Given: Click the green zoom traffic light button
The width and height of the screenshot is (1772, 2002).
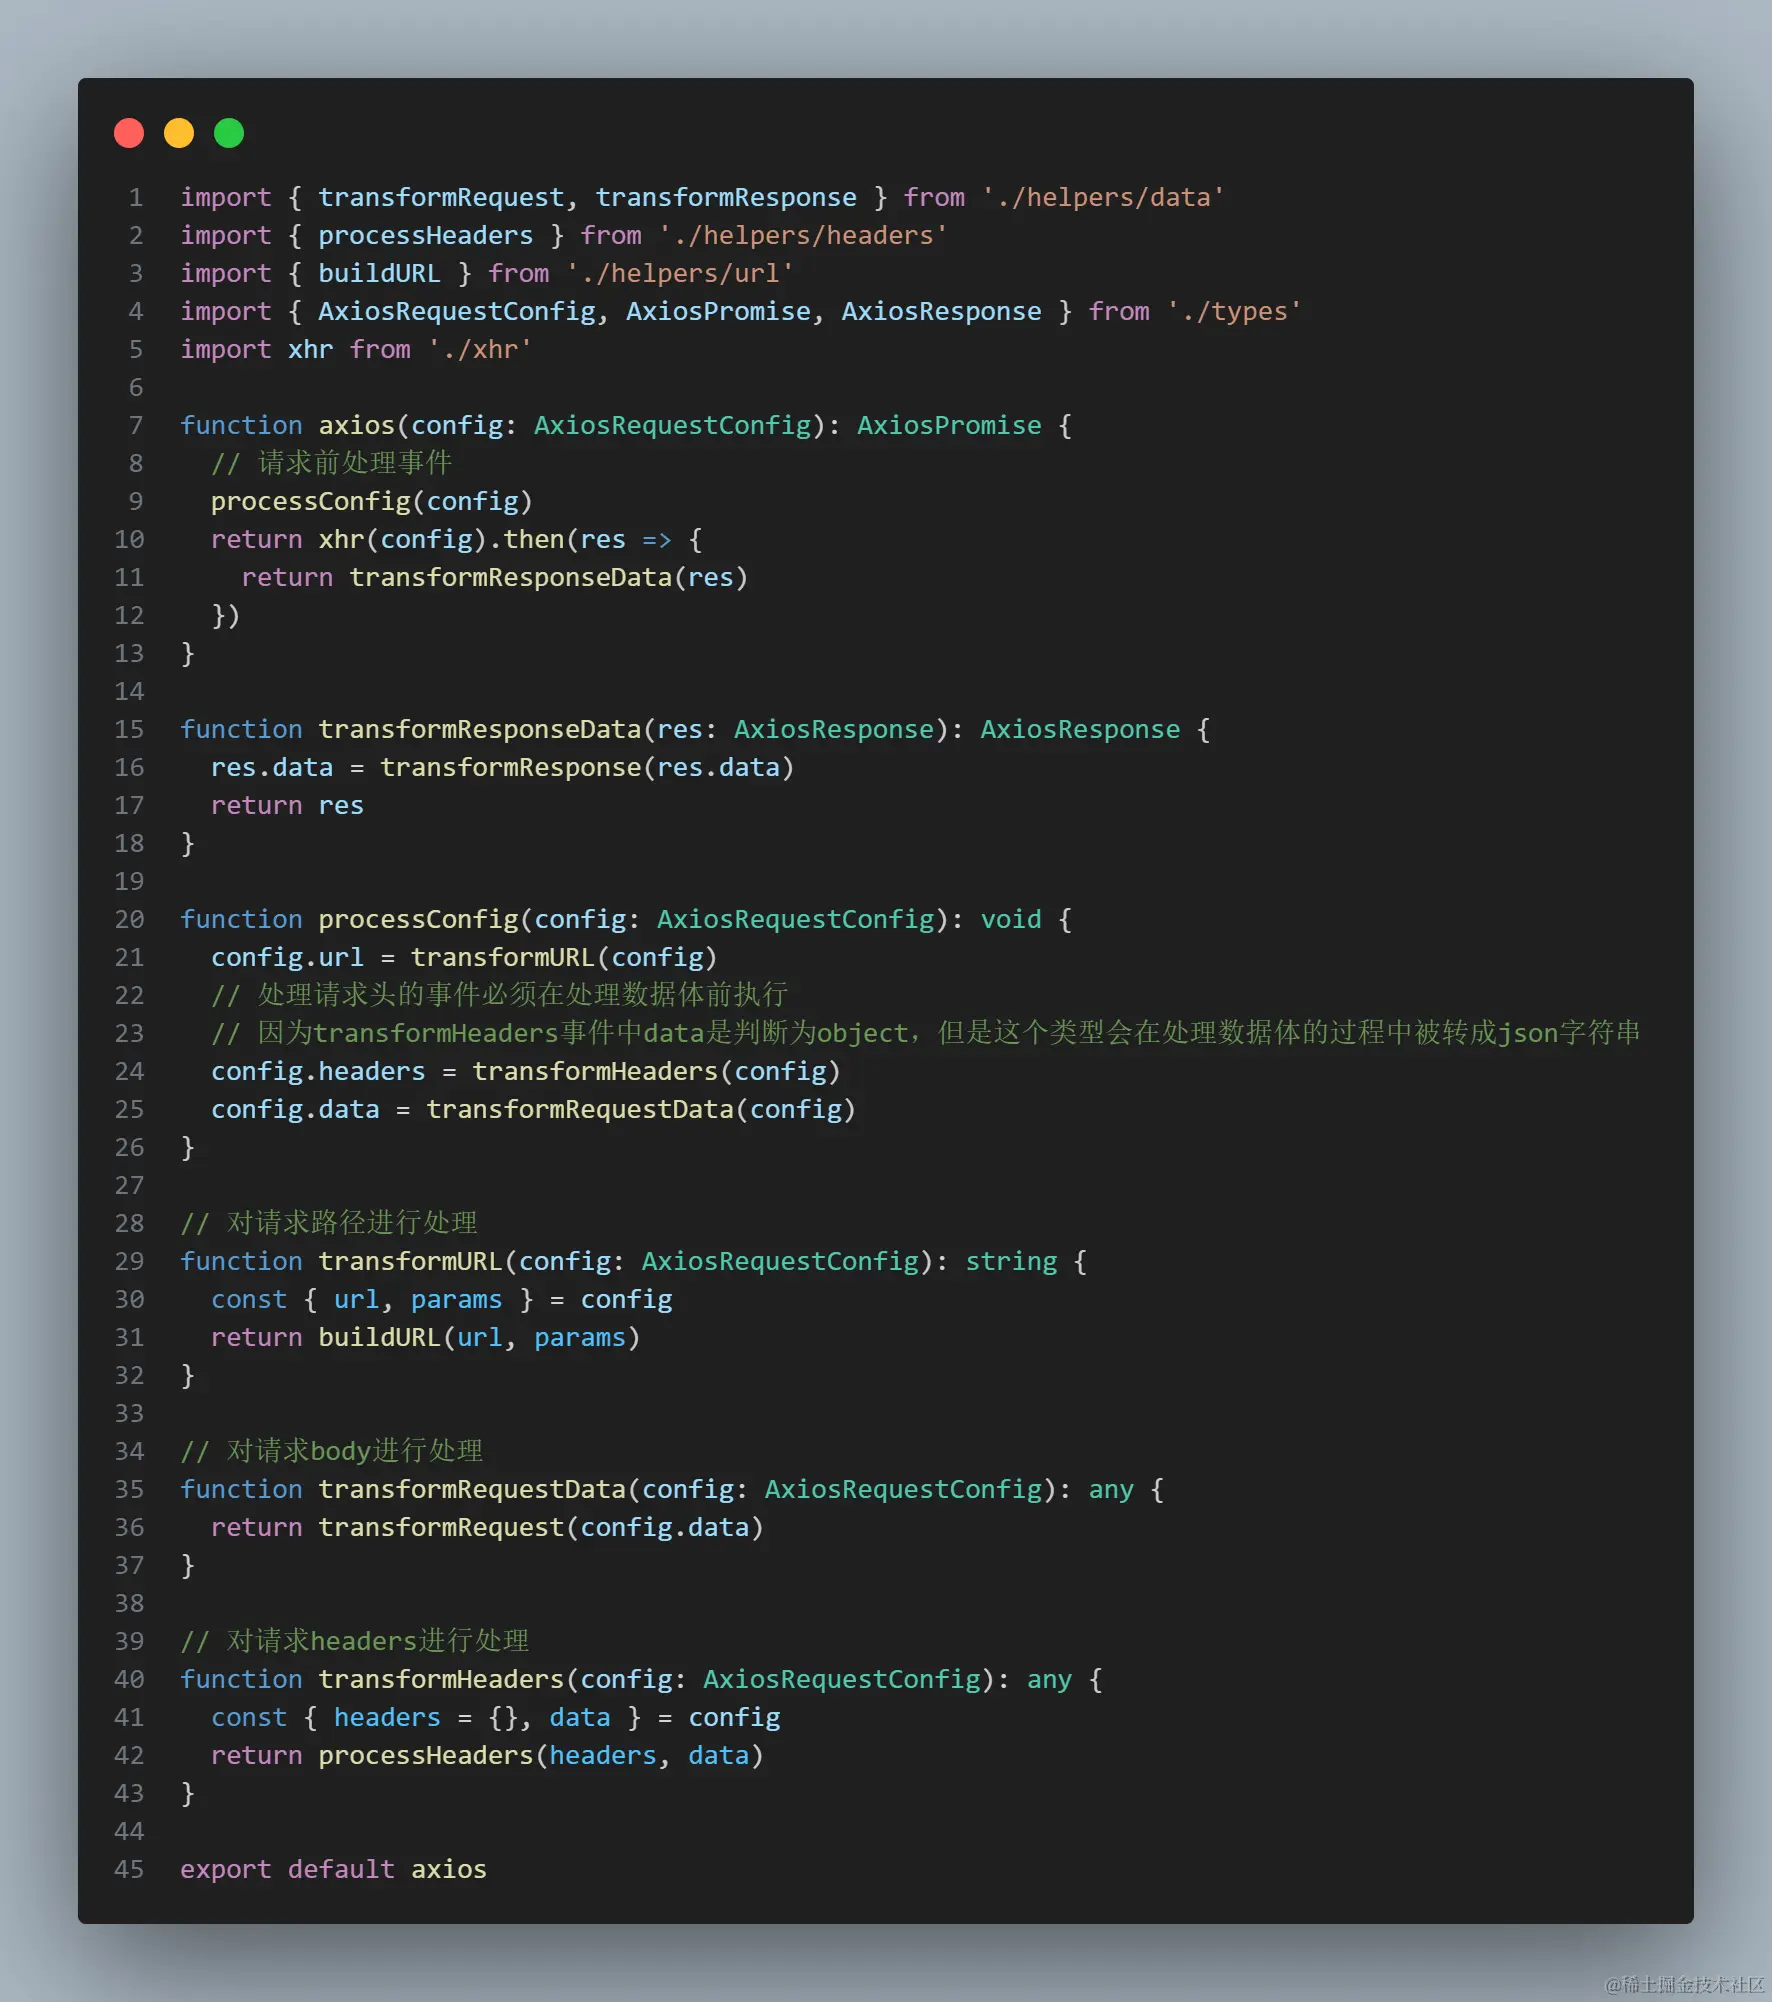Looking at the screenshot, I should [x=228, y=132].
